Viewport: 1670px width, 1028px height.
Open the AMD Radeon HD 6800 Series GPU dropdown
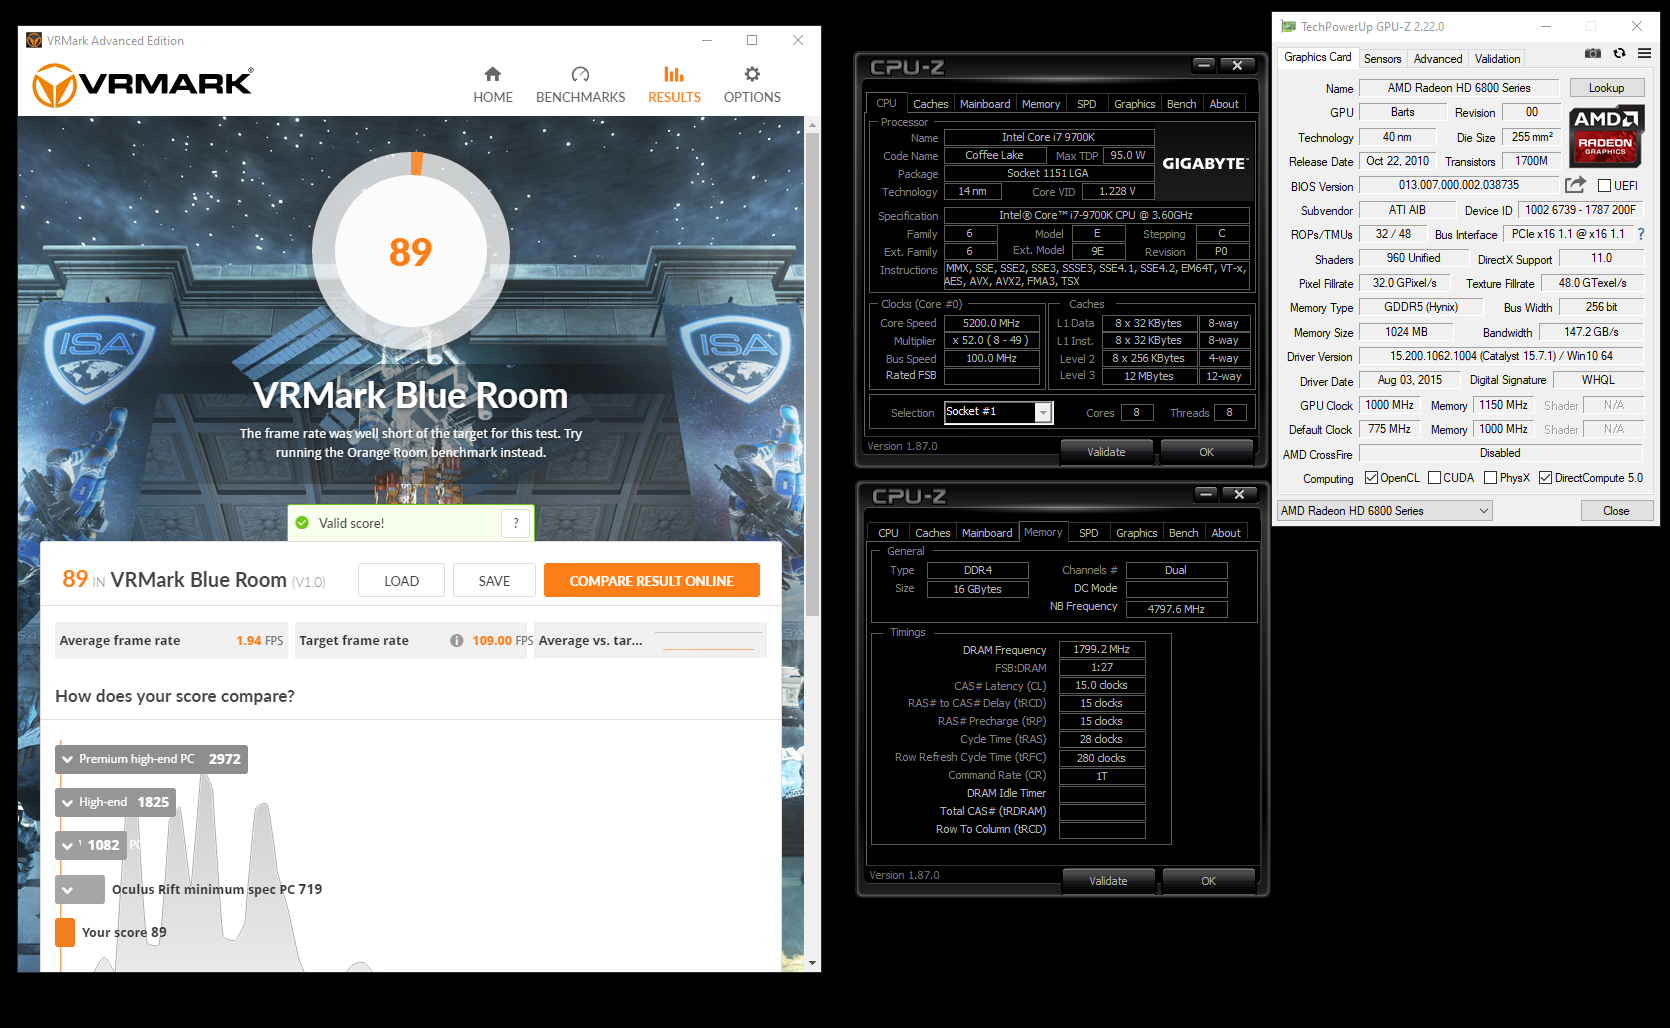coord(1384,511)
